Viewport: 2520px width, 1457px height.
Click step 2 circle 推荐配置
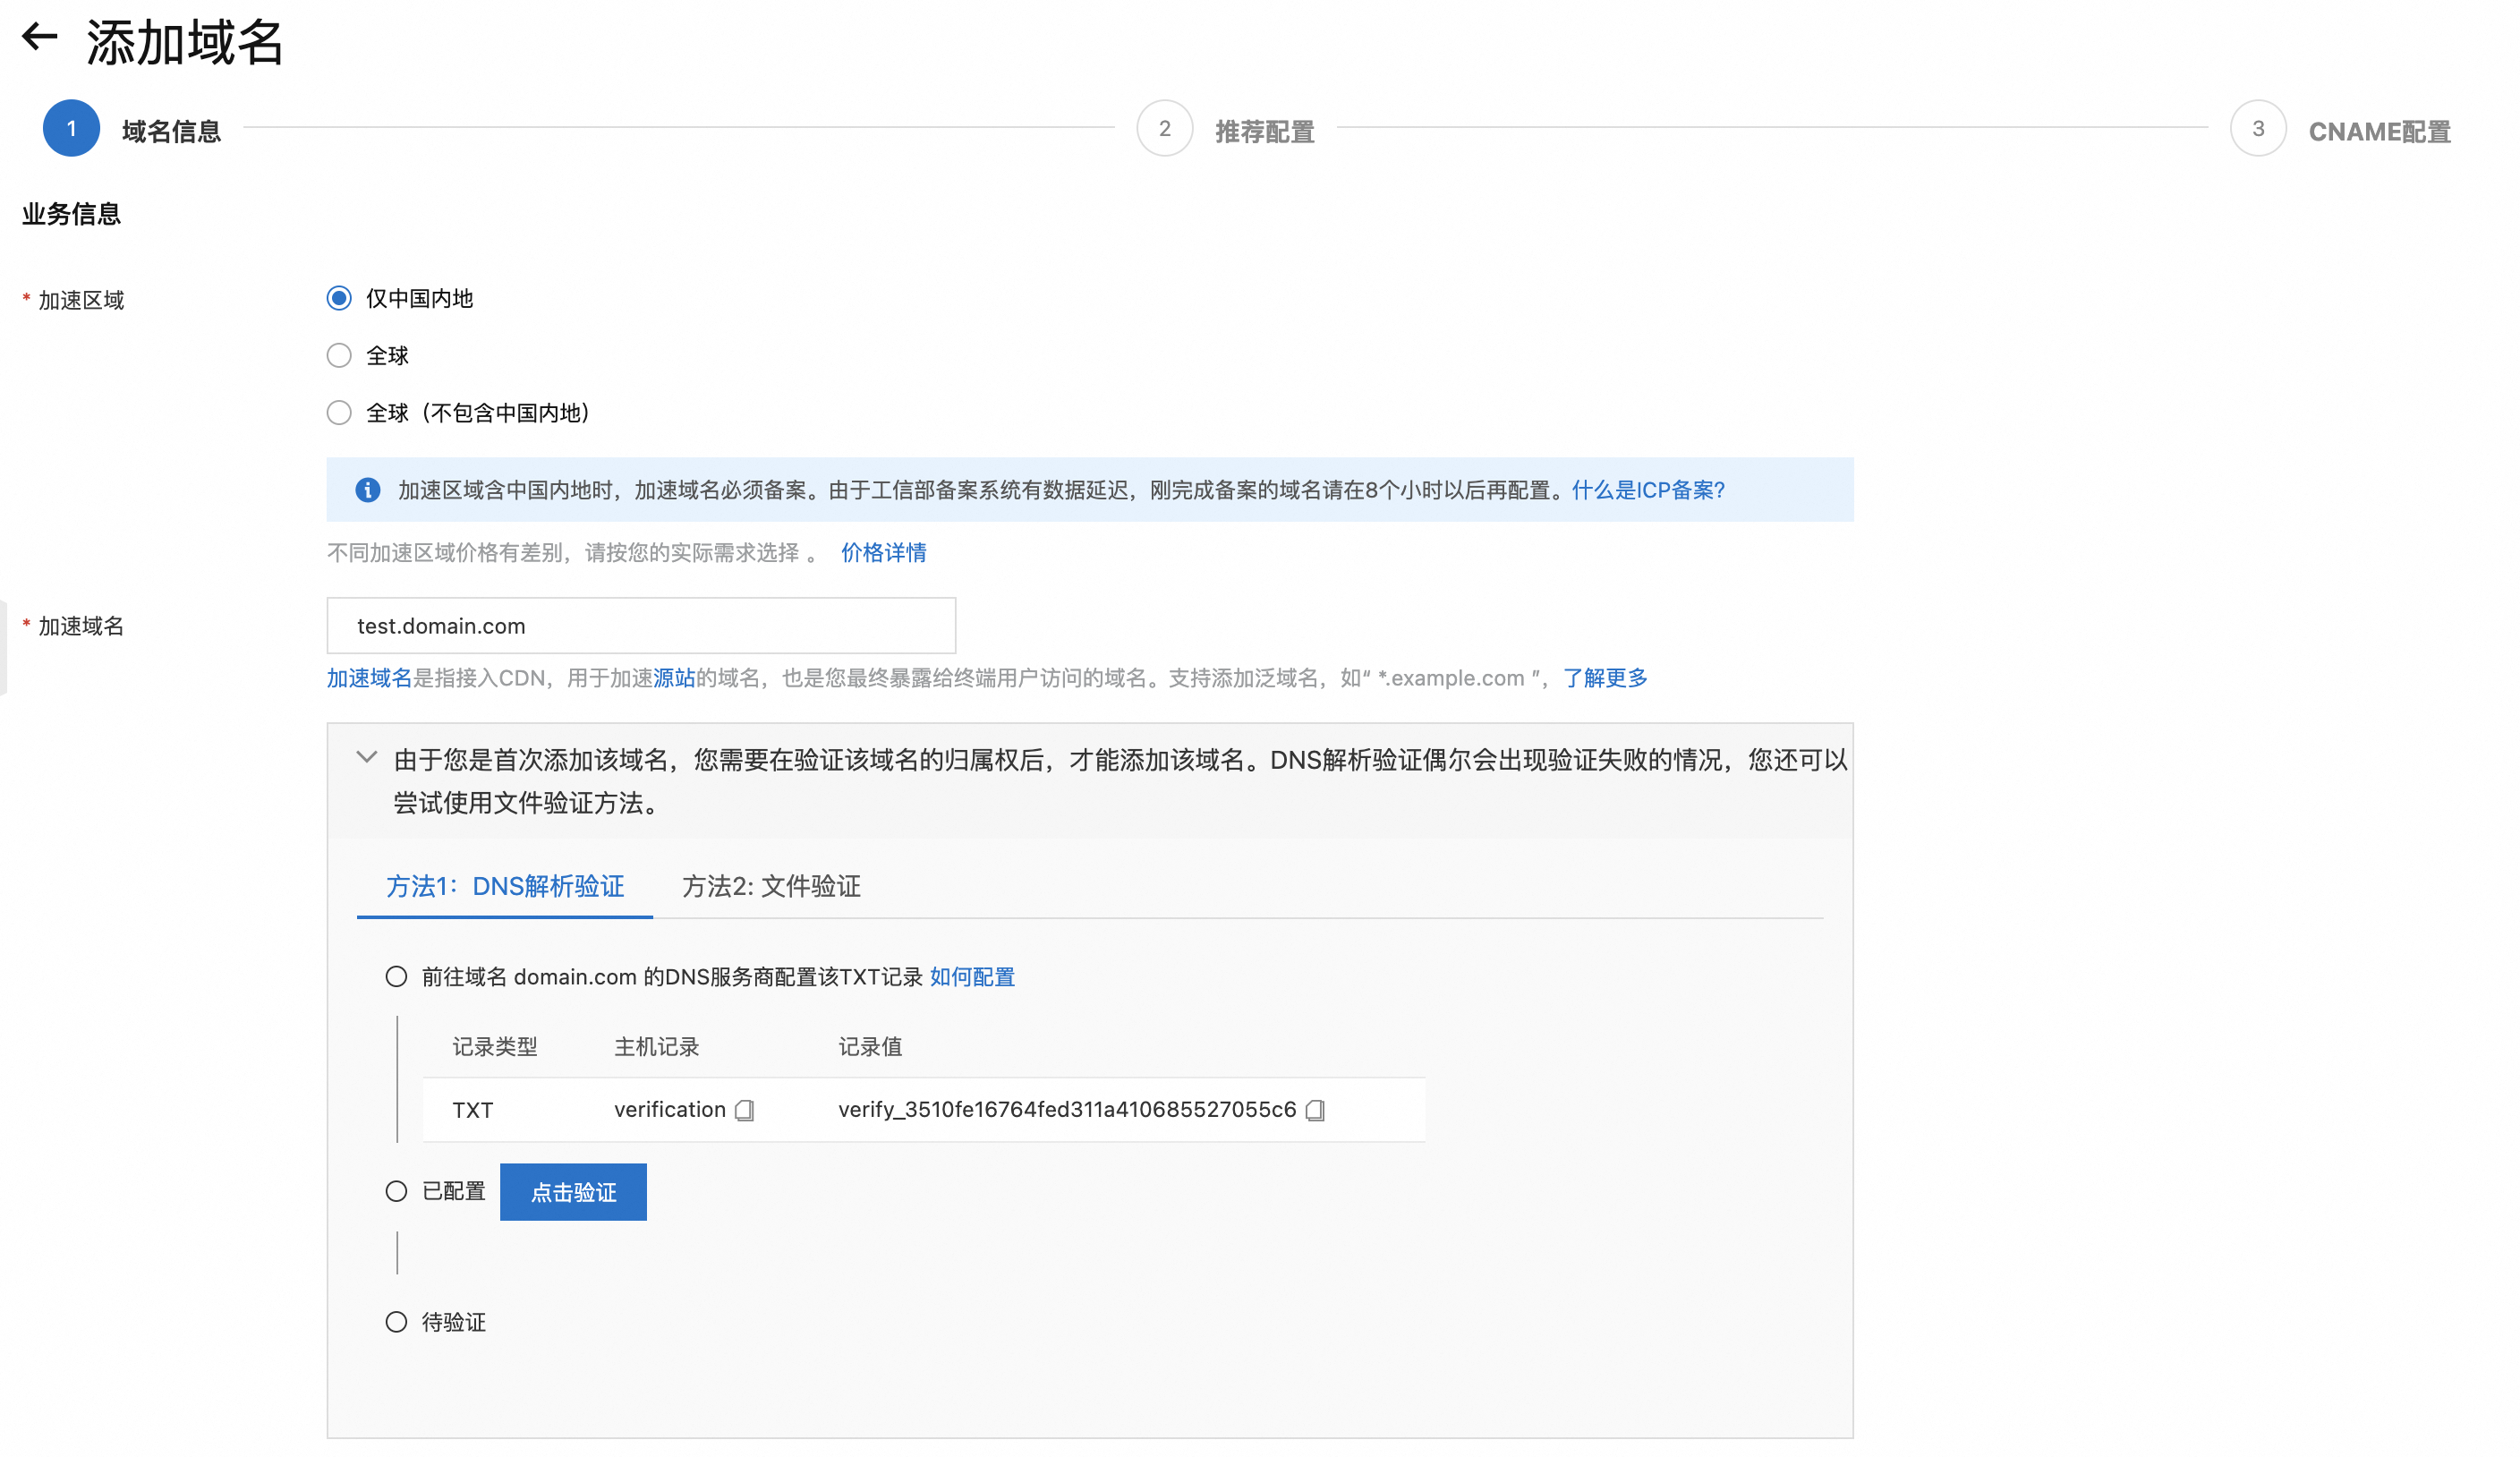coord(1164,129)
